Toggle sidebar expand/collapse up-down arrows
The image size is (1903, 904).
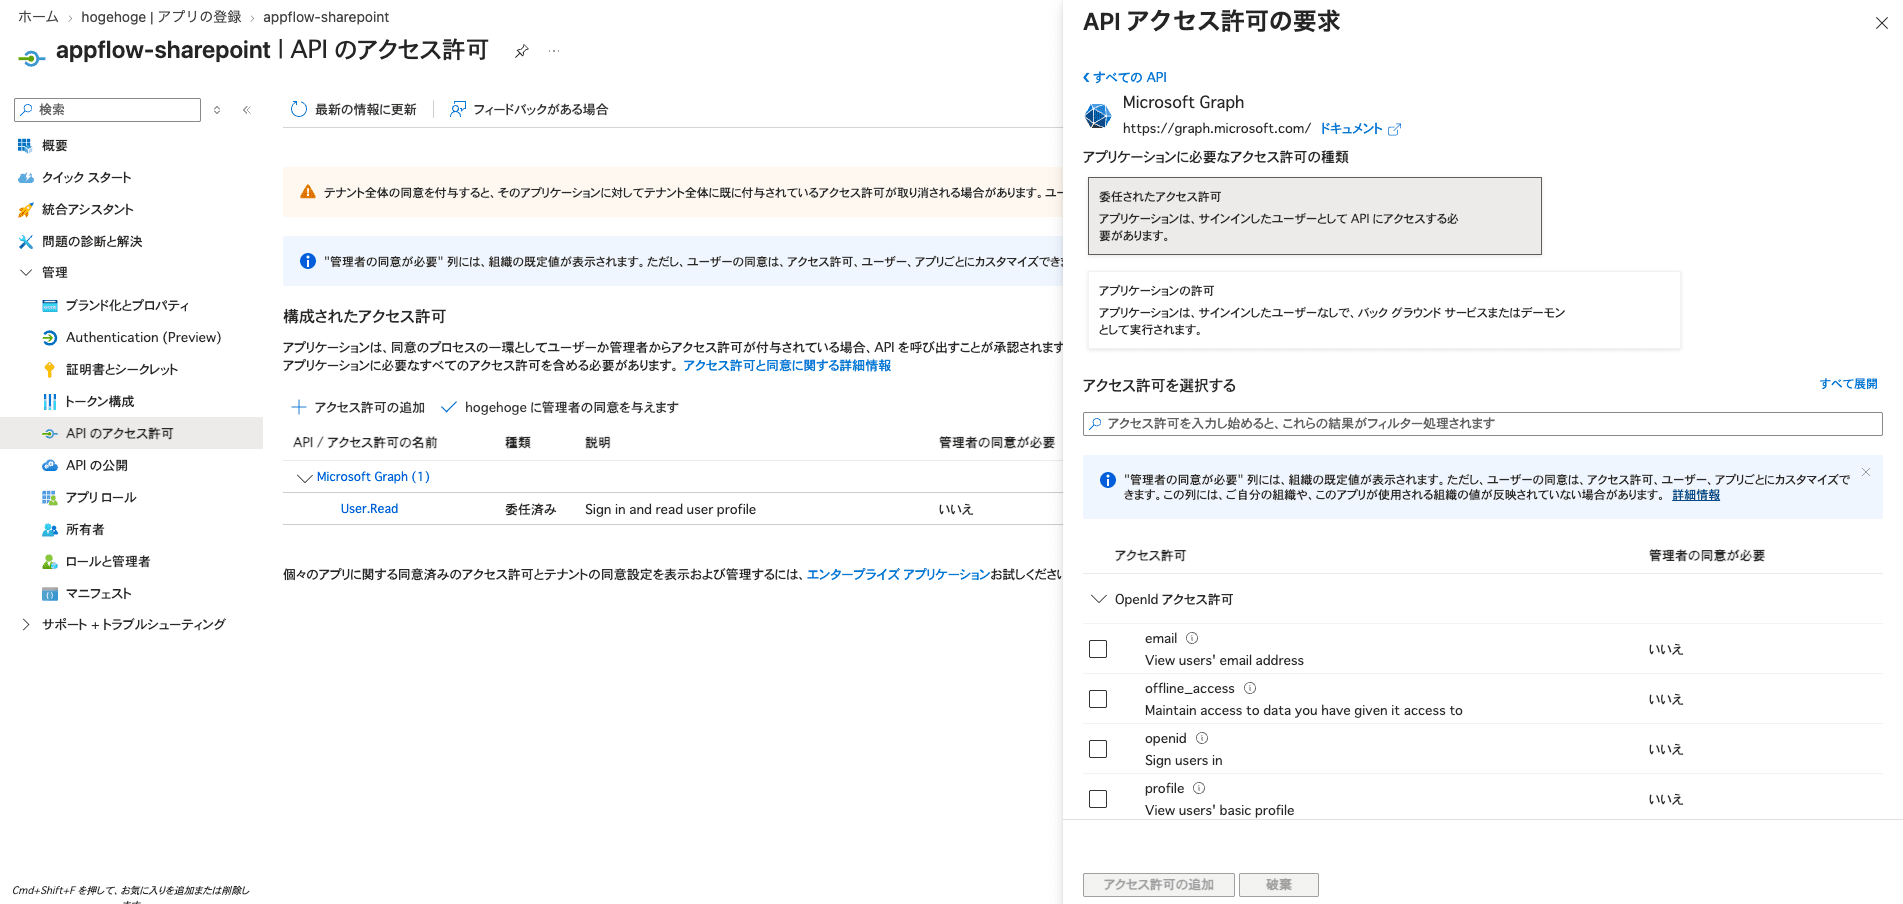pos(217,110)
